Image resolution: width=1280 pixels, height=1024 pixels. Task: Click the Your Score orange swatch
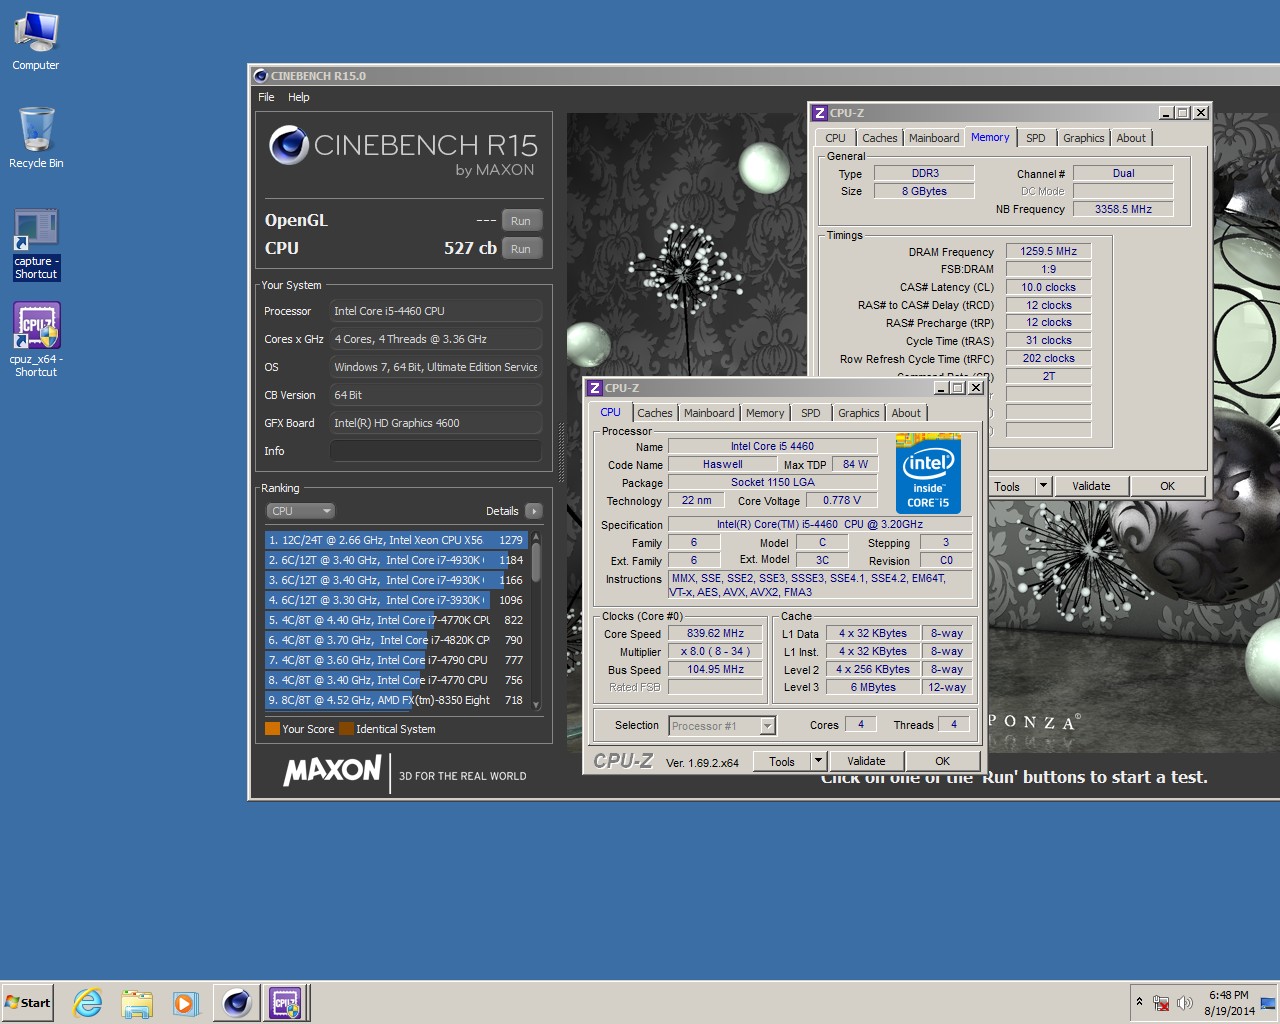click(x=272, y=729)
